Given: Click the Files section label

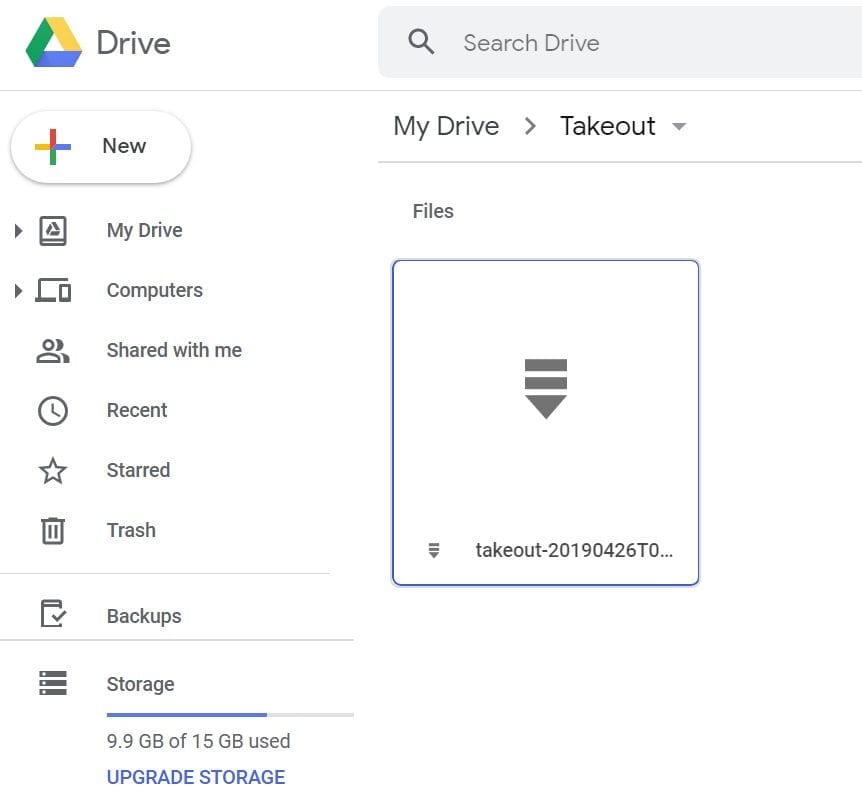Looking at the screenshot, I should (x=433, y=211).
